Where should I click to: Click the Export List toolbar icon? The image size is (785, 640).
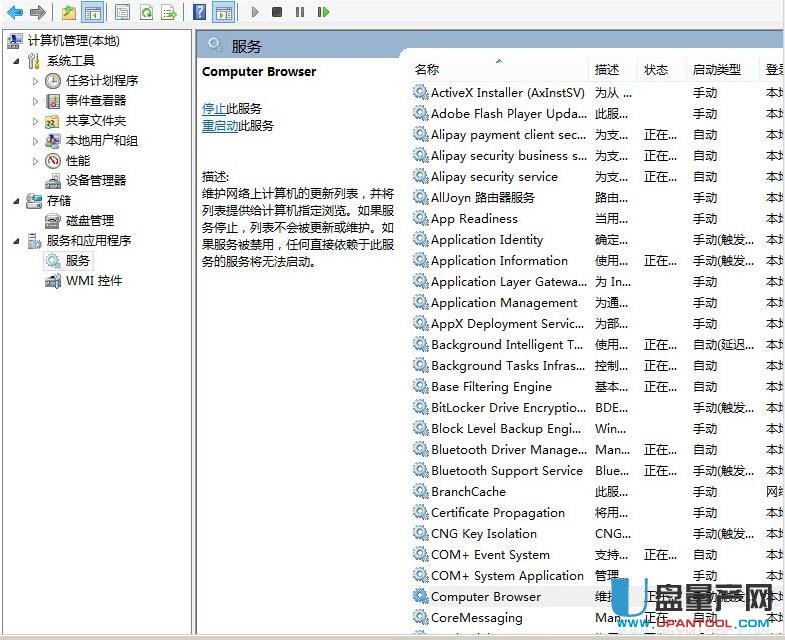pyautogui.click(x=169, y=12)
